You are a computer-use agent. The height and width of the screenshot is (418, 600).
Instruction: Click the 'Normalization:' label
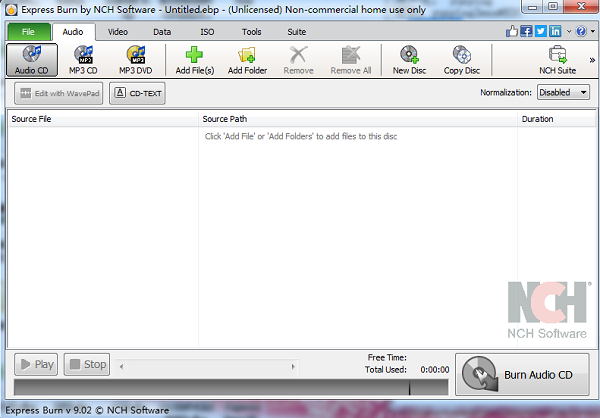tap(506, 93)
